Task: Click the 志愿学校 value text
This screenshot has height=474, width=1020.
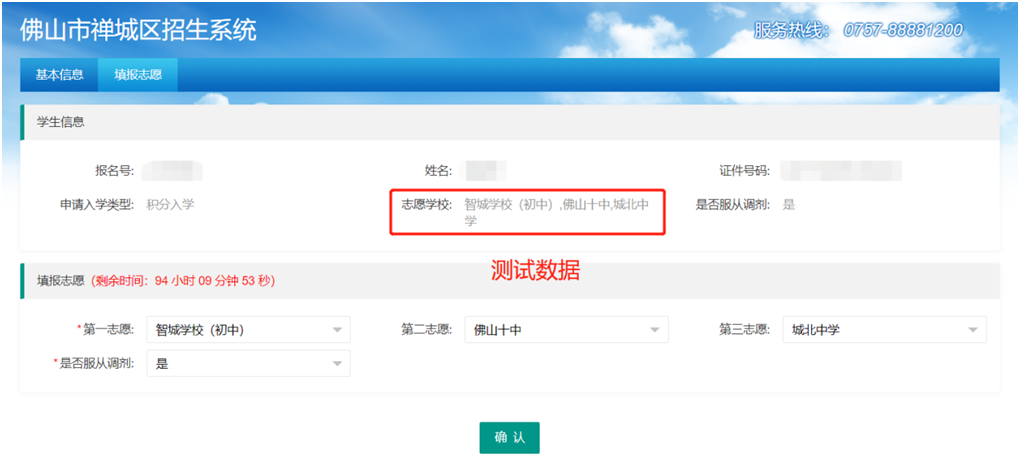Action: tap(556, 212)
